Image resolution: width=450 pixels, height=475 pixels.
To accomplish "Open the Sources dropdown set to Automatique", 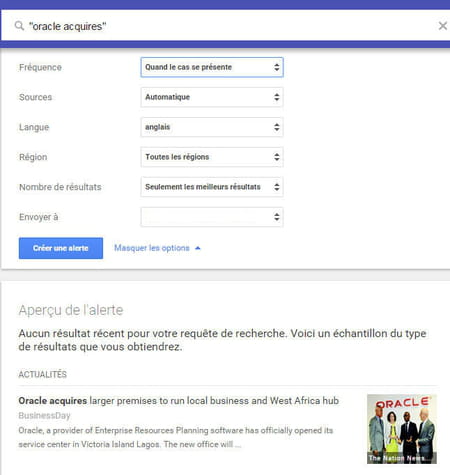I will point(212,97).
